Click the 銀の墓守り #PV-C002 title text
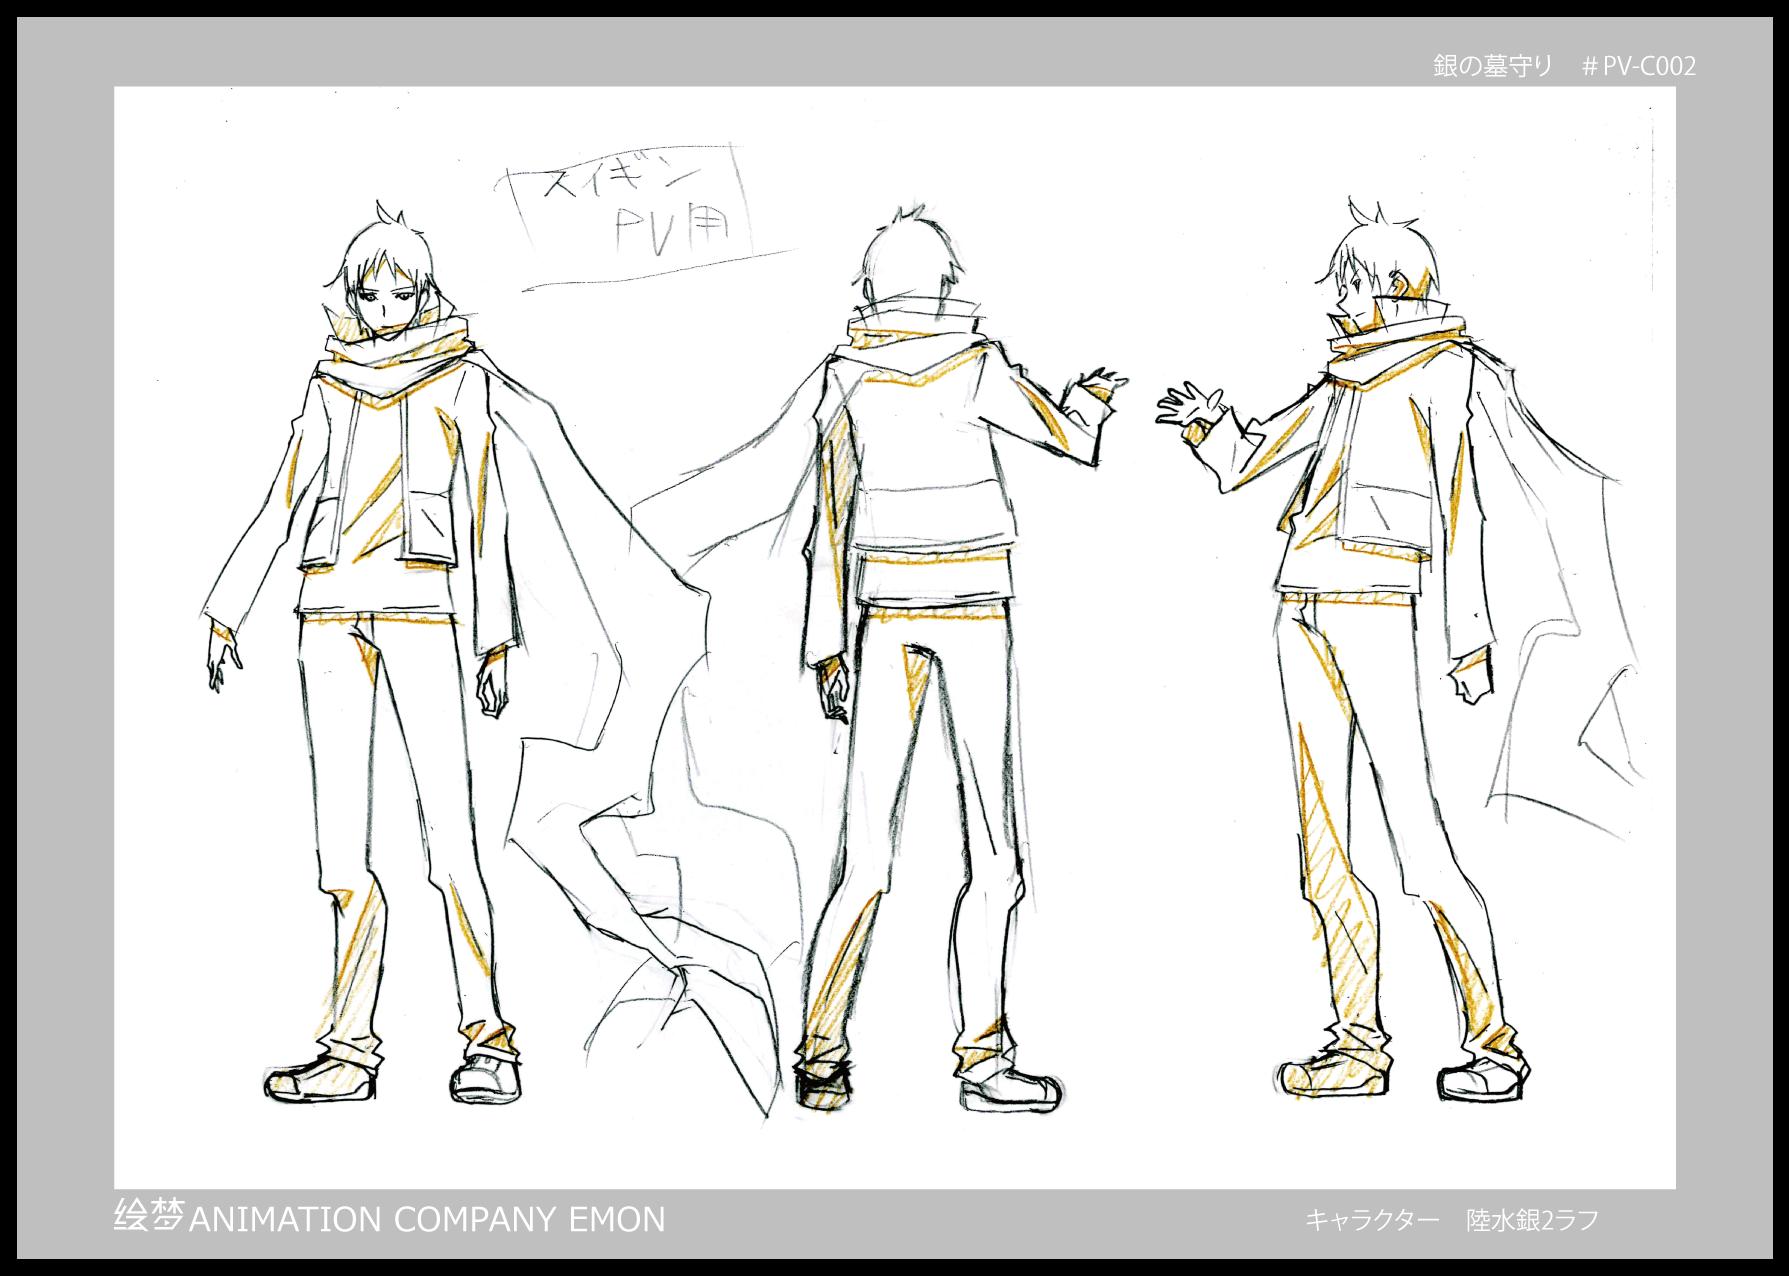The width and height of the screenshot is (1789, 1276). (1565, 67)
